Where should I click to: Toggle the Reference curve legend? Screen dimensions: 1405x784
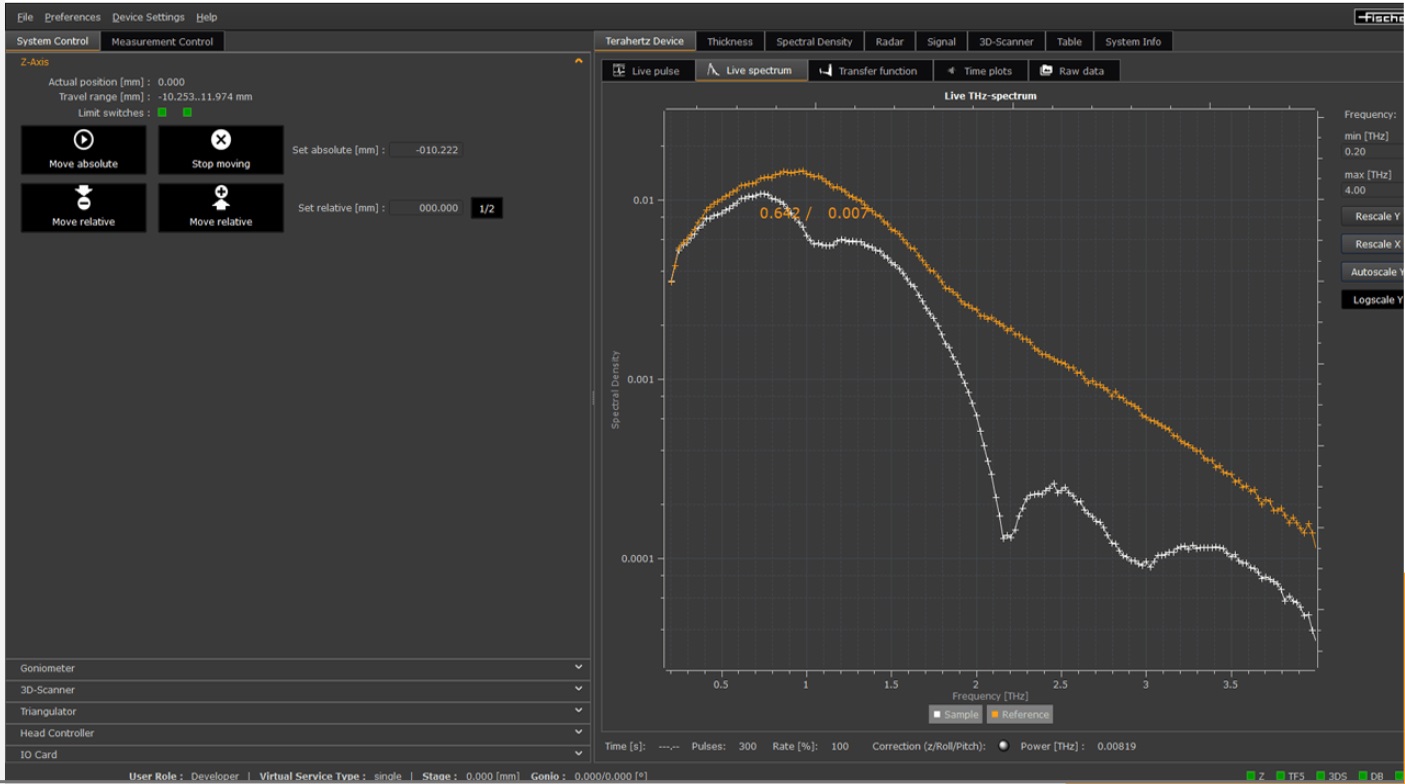1019,714
